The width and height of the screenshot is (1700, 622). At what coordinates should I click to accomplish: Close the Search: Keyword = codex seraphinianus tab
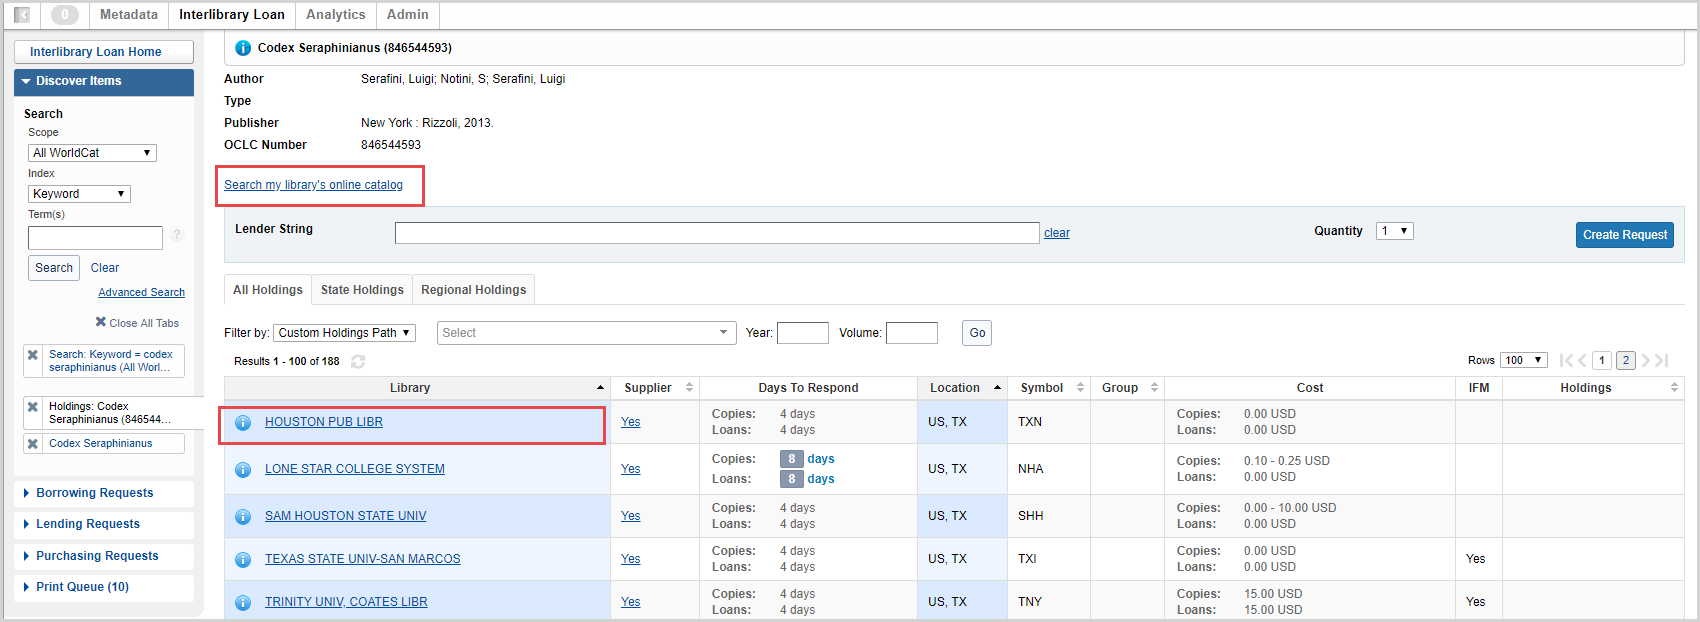click(33, 355)
